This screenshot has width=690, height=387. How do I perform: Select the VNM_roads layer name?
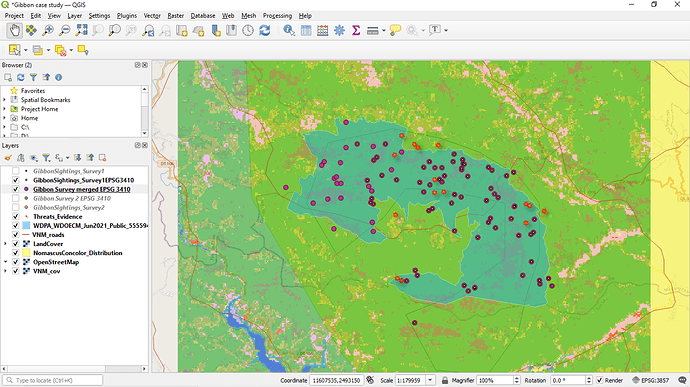point(48,235)
